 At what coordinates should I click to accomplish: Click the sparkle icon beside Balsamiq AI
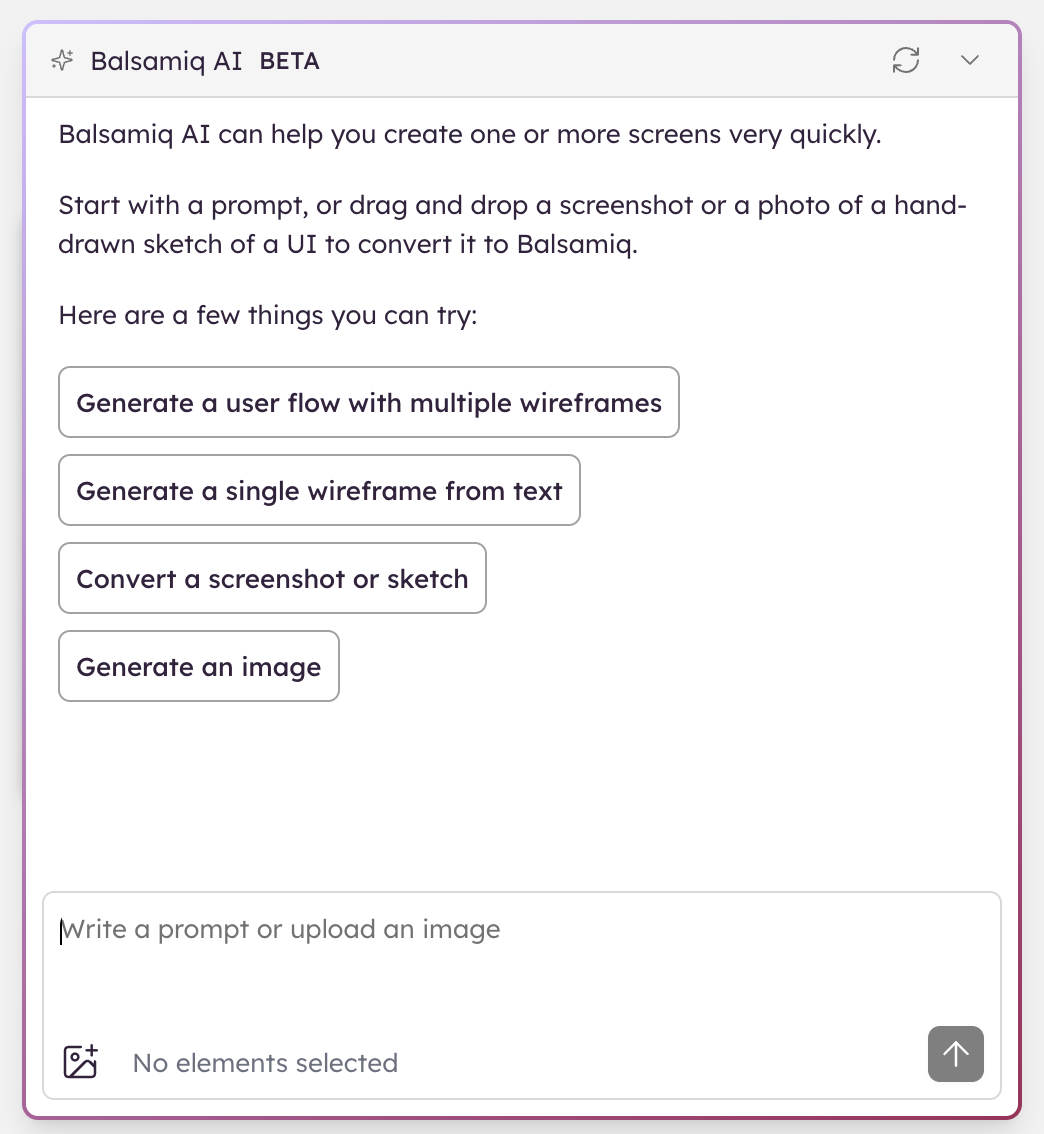[x=62, y=61]
